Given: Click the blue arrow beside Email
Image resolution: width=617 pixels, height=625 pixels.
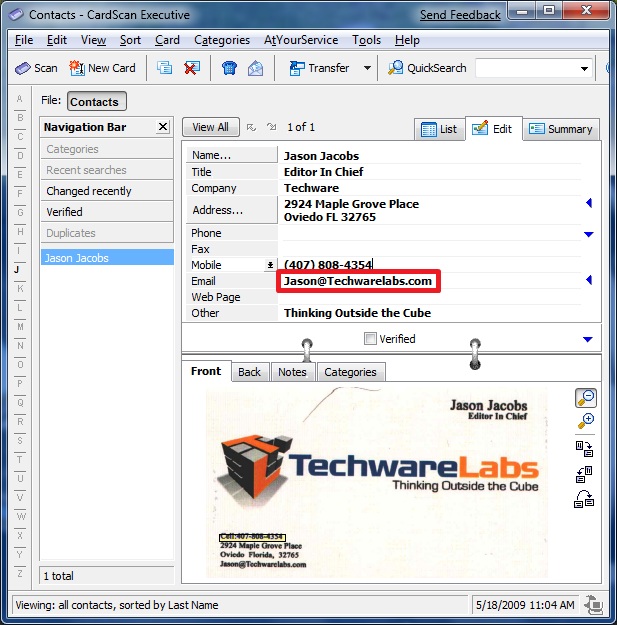Looking at the screenshot, I should click(589, 280).
